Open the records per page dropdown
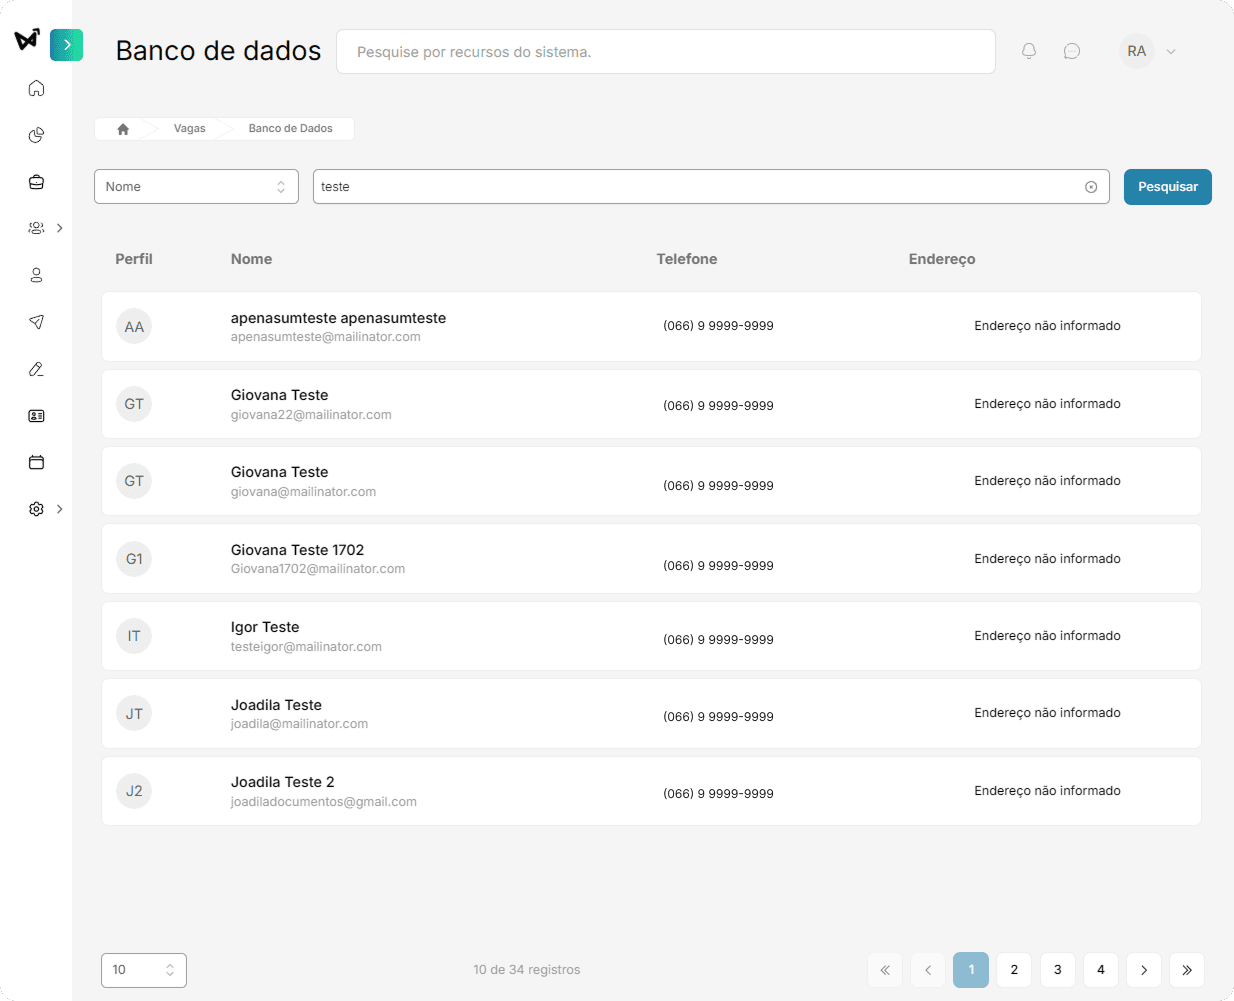Viewport: 1234px width, 1001px height. tap(144, 970)
